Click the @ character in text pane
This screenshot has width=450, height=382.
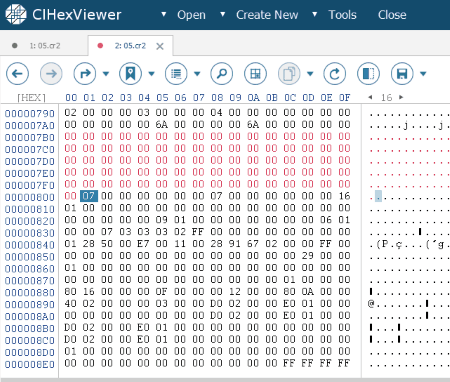371,304
